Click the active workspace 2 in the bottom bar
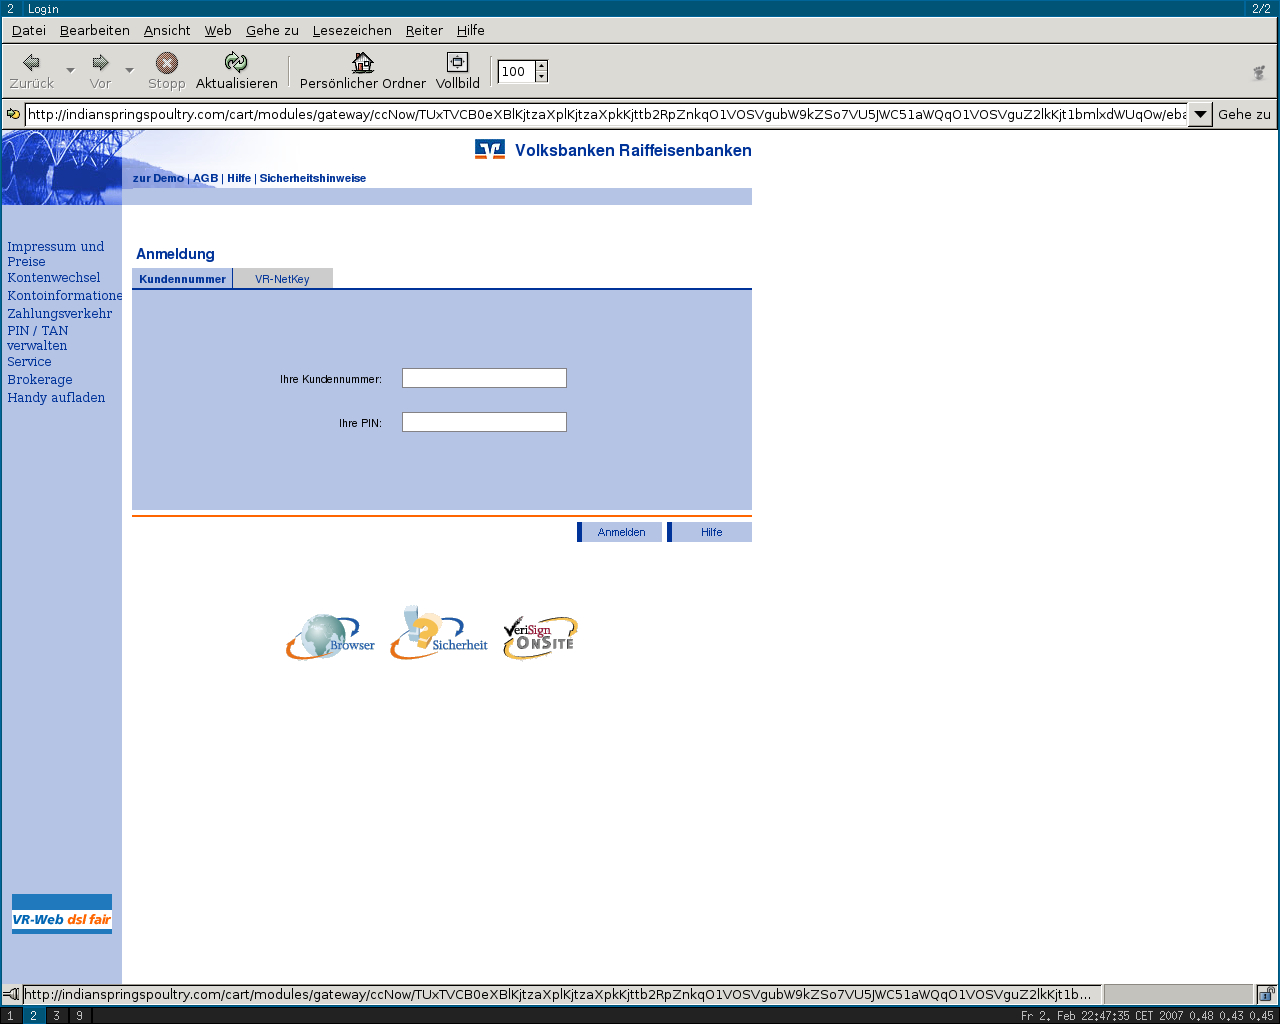This screenshot has width=1280, height=1024. [33, 1016]
